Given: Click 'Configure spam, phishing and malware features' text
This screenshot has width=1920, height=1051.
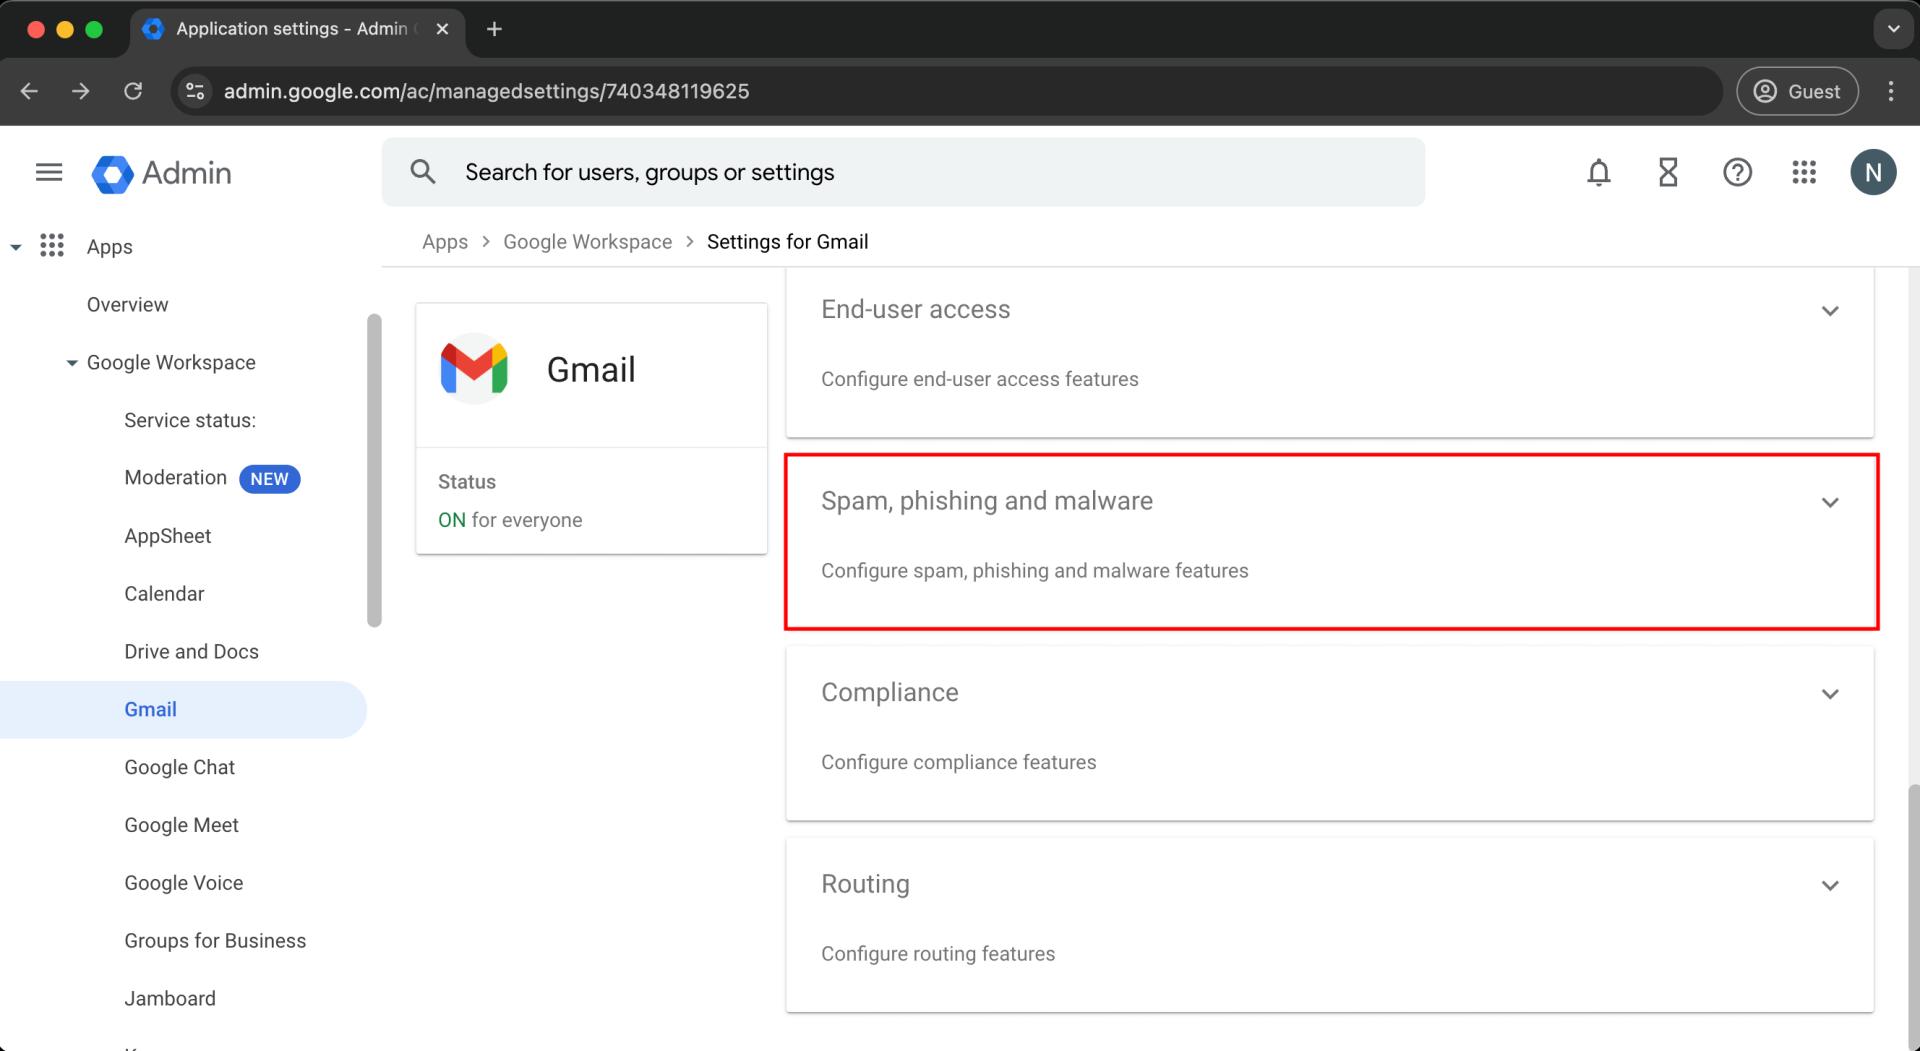Looking at the screenshot, I should tap(1034, 570).
